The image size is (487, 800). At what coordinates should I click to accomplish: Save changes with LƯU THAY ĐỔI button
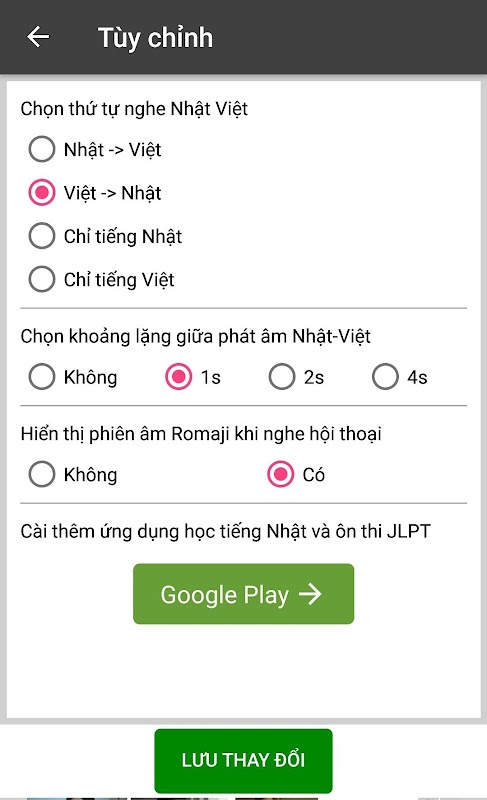point(243,760)
